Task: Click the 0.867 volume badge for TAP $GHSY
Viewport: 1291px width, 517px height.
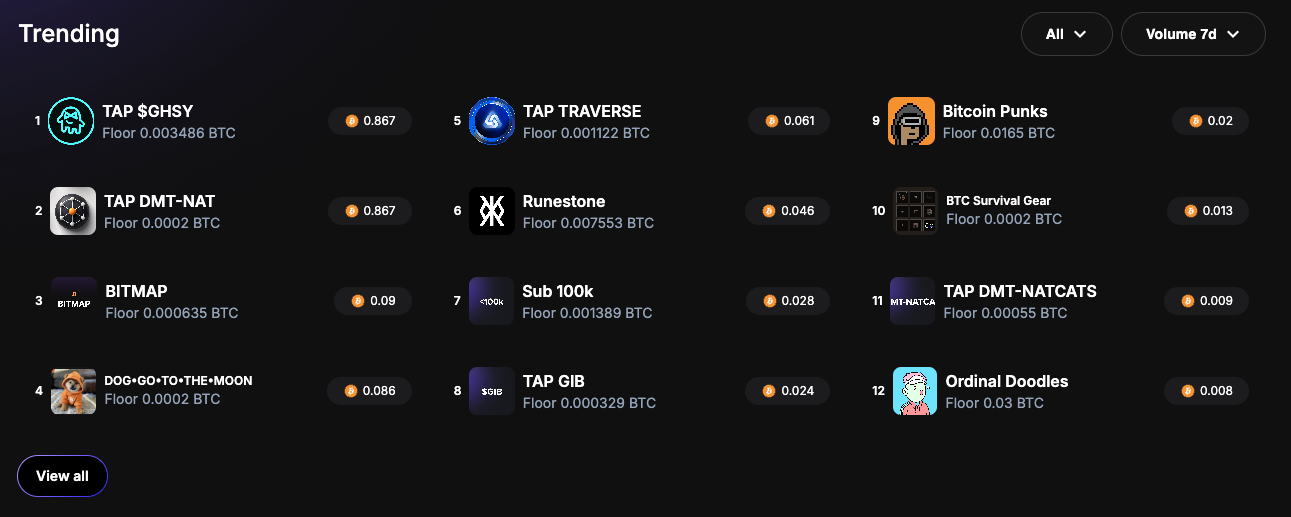Action: (370, 121)
